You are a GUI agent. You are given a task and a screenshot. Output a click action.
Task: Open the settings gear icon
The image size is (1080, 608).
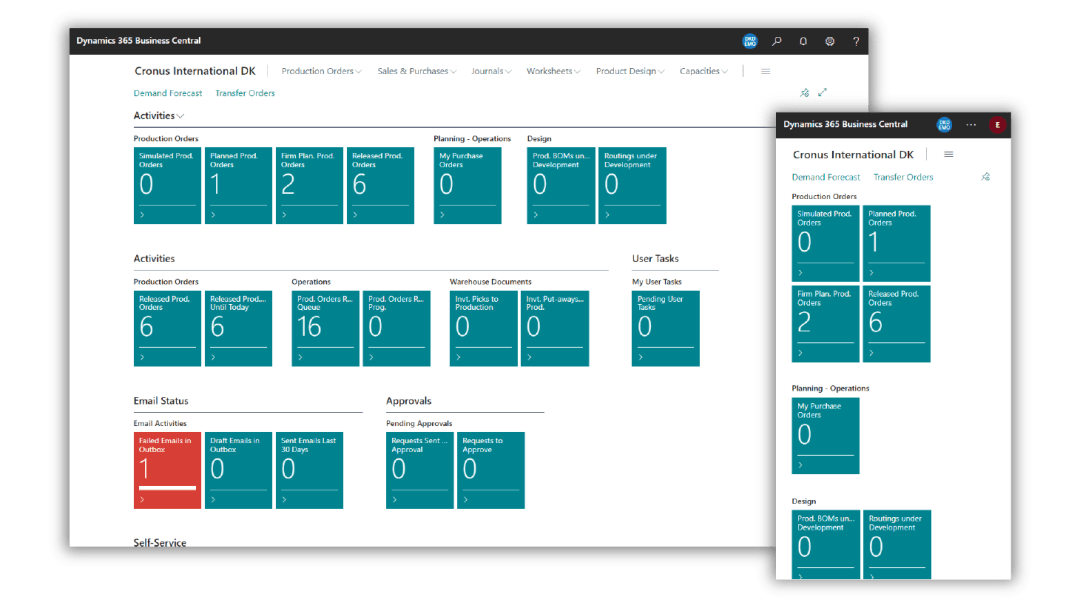point(830,41)
